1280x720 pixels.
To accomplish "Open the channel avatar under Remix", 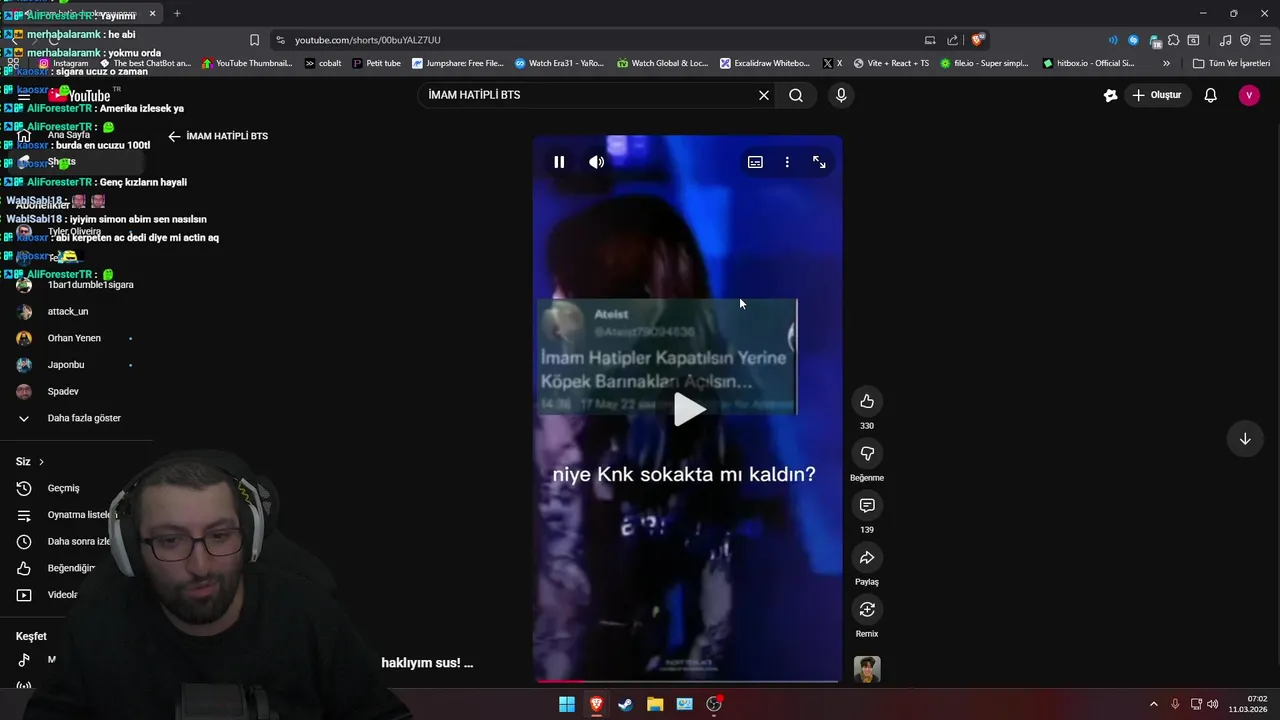I will (x=867, y=669).
